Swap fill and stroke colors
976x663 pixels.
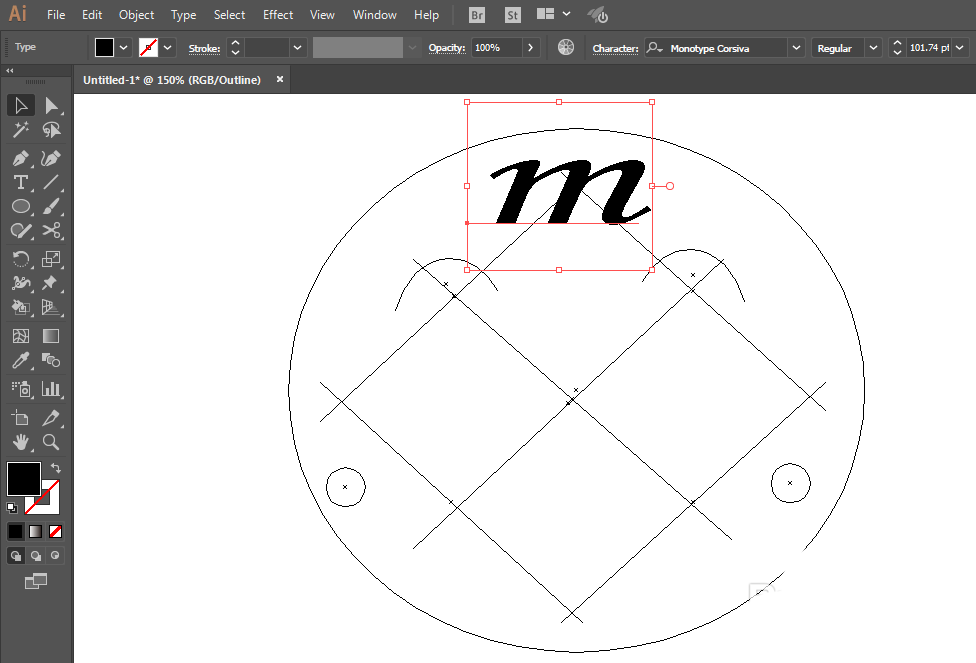tap(55, 468)
